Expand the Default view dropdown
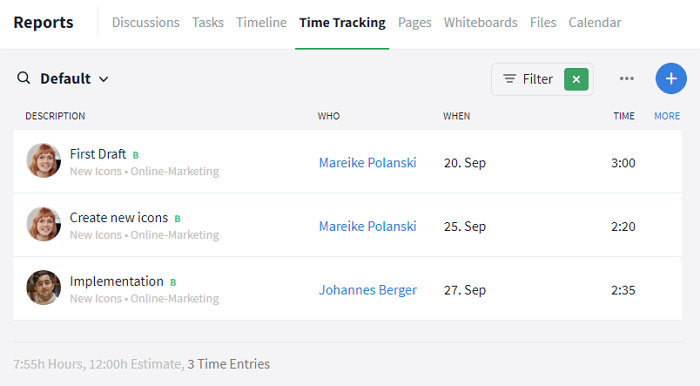The height and width of the screenshot is (386, 700). coord(74,79)
